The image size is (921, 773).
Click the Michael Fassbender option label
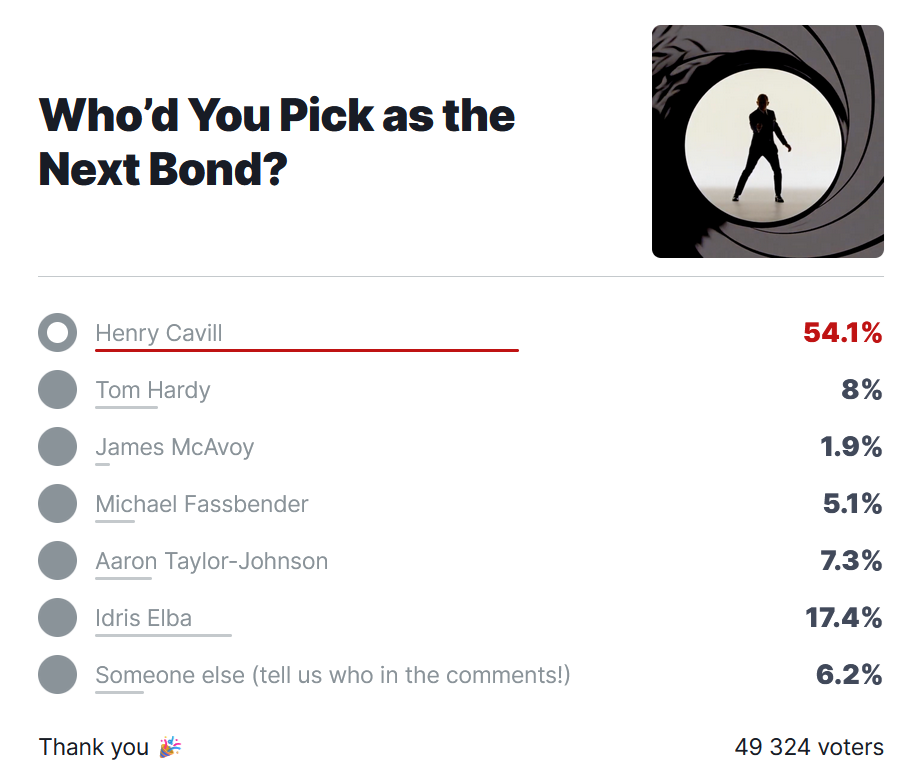[x=201, y=504]
